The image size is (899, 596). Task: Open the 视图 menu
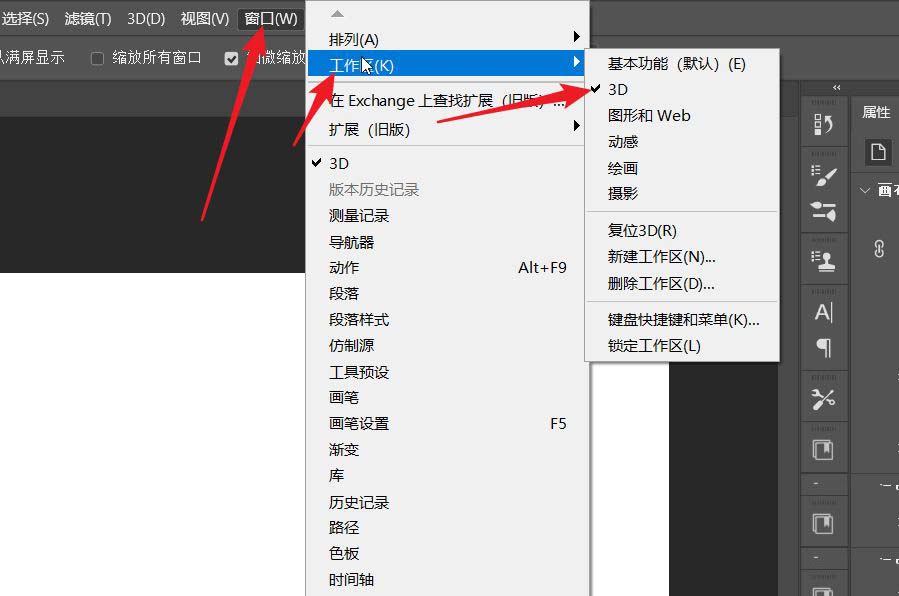point(203,17)
